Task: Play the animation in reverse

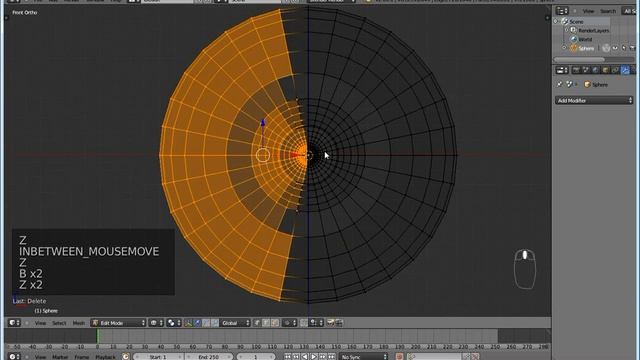Action: (x=305, y=357)
